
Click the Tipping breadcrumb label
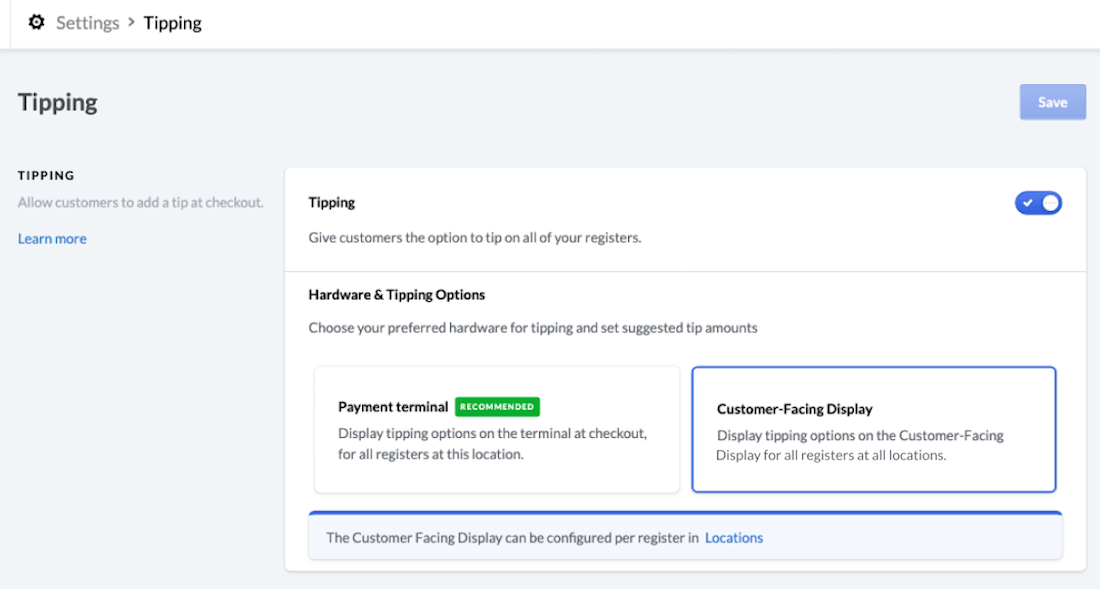point(173,23)
